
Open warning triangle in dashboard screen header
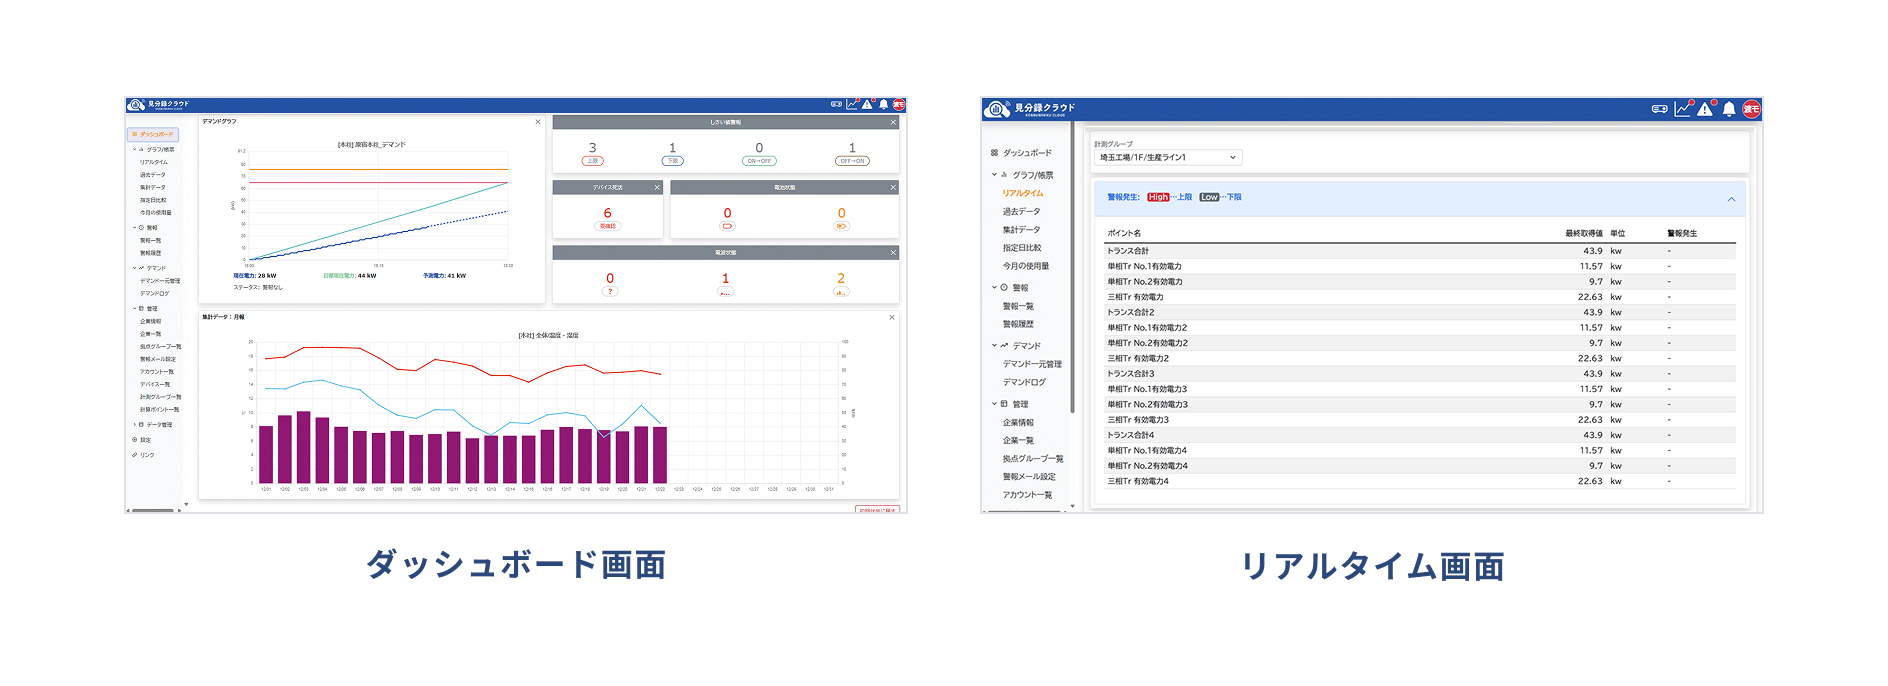tap(868, 104)
